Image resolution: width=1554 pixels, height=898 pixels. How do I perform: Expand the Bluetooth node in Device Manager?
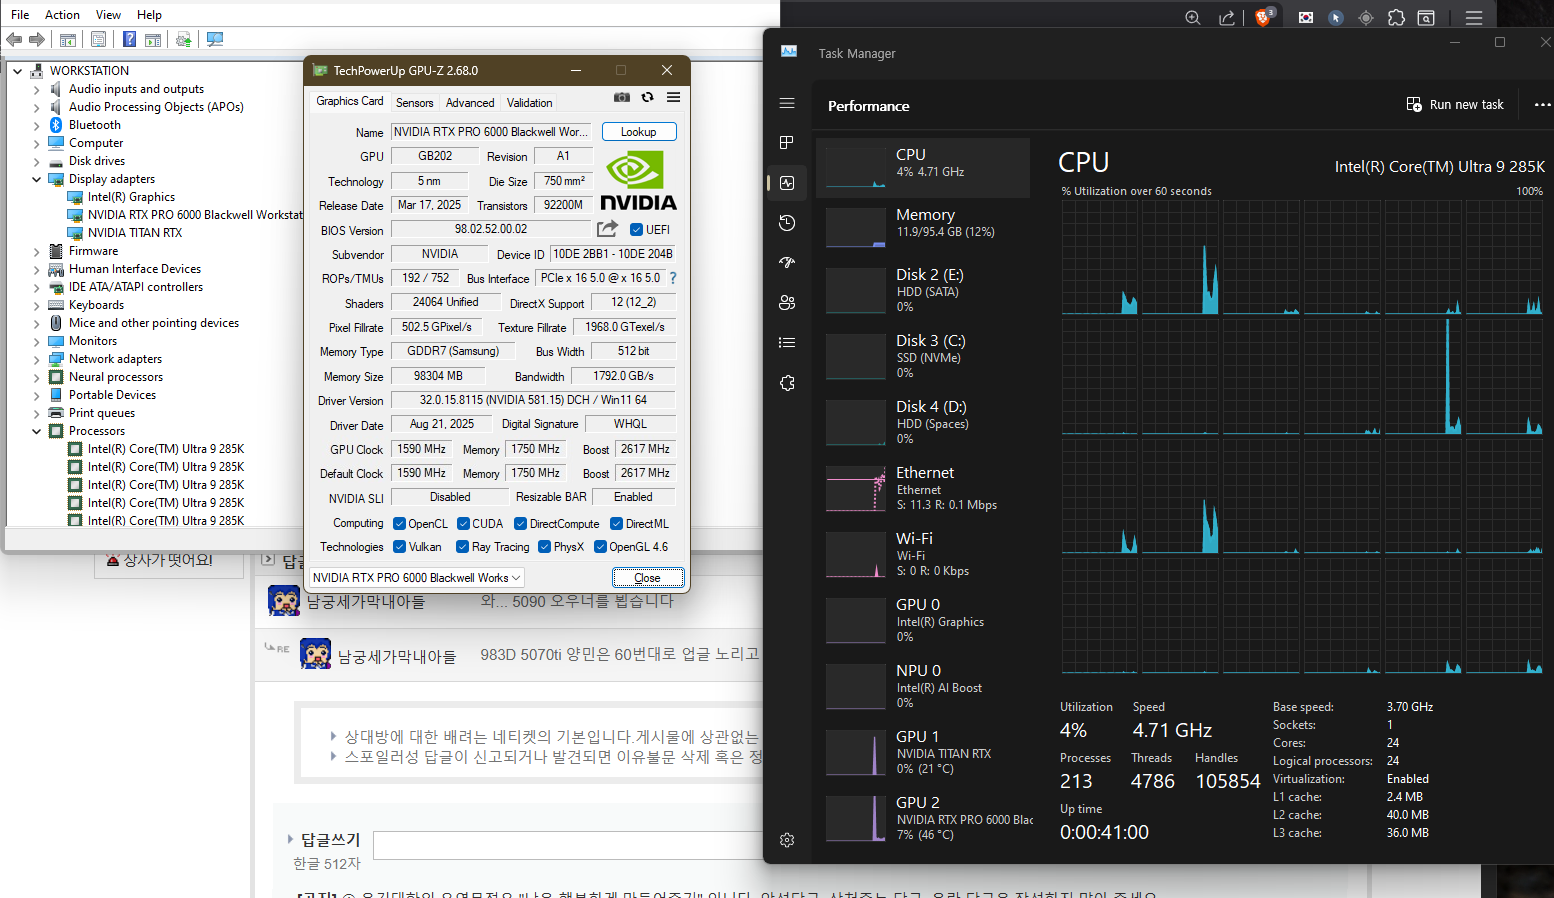(x=37, y=126)
